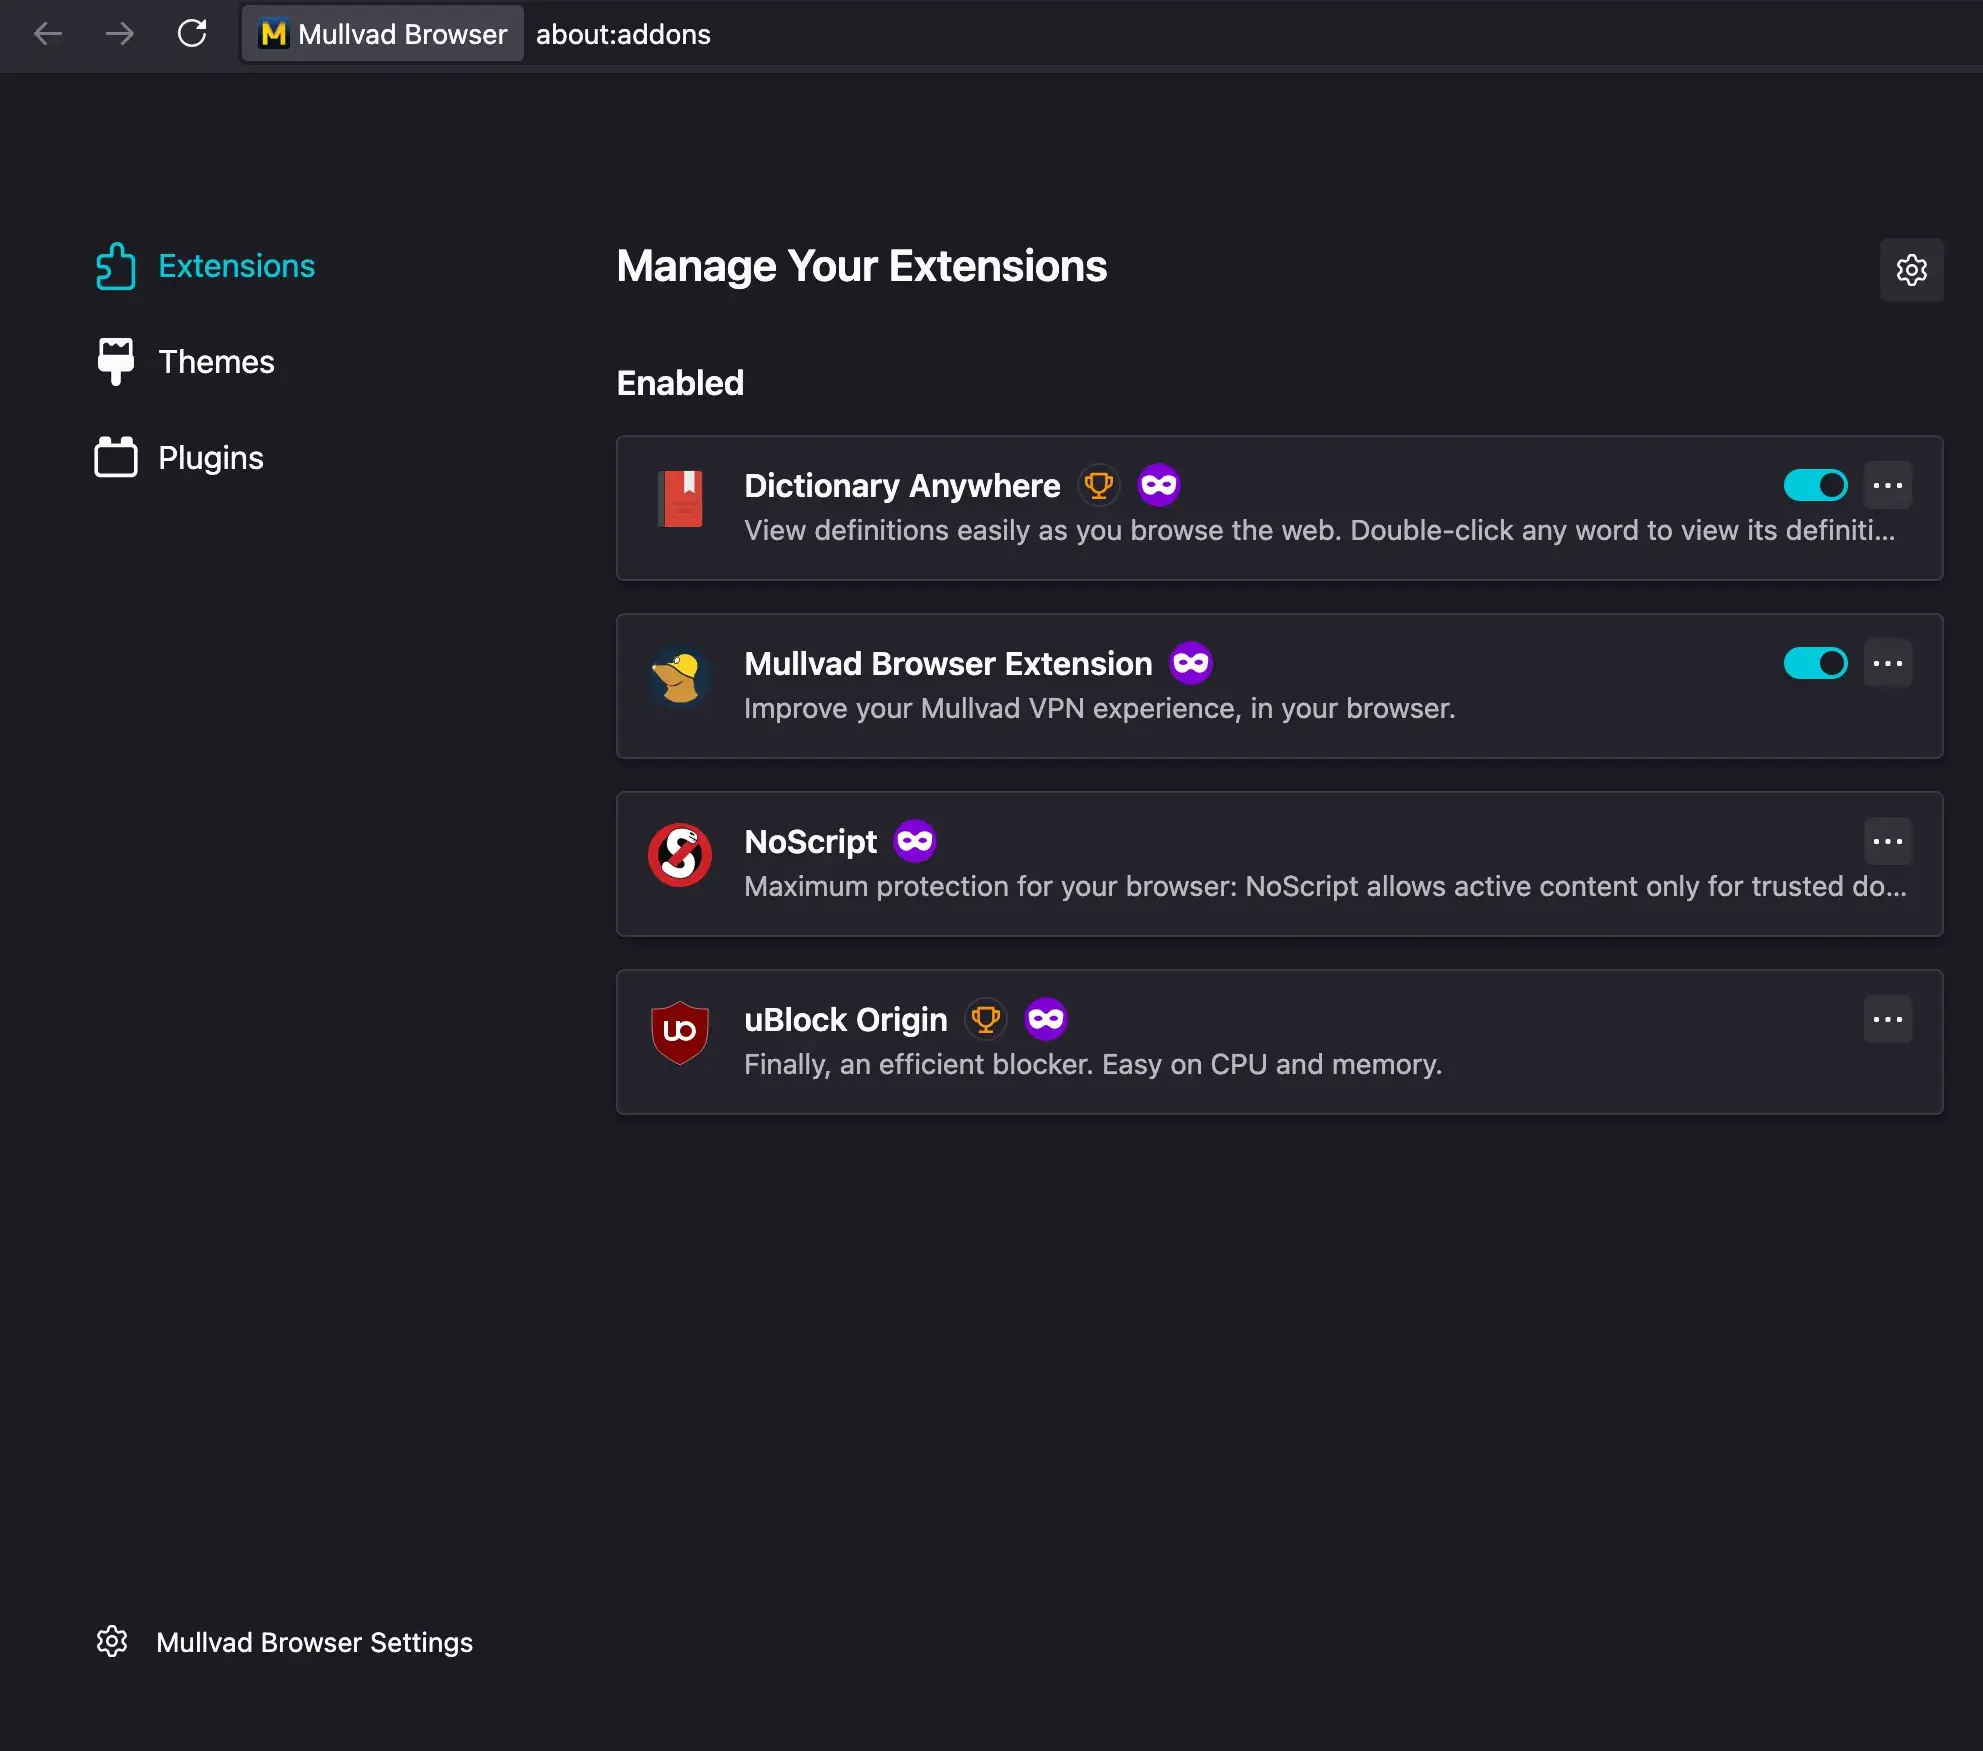Click the gear icon beside Mullvad Browser Settings
The image size is (1983, 1751).
pos(112,1642)
